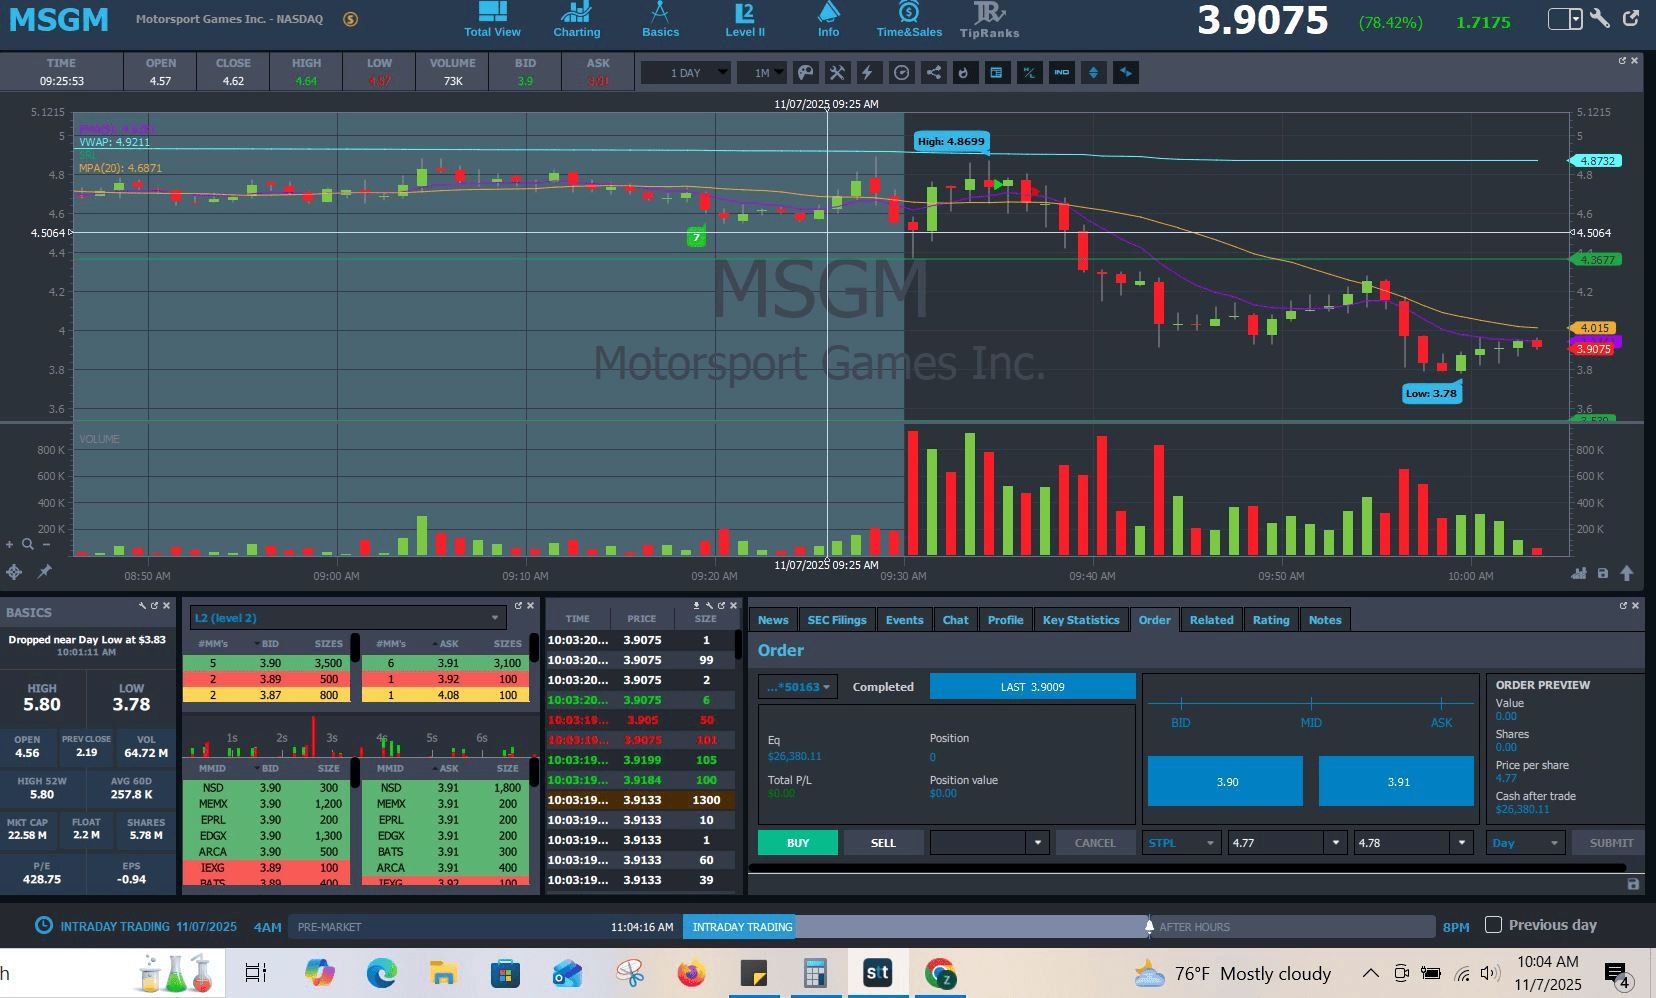Switch to the Events tab
The image size is (1656, 998).
pyautogui.click(x=905, y=620)
